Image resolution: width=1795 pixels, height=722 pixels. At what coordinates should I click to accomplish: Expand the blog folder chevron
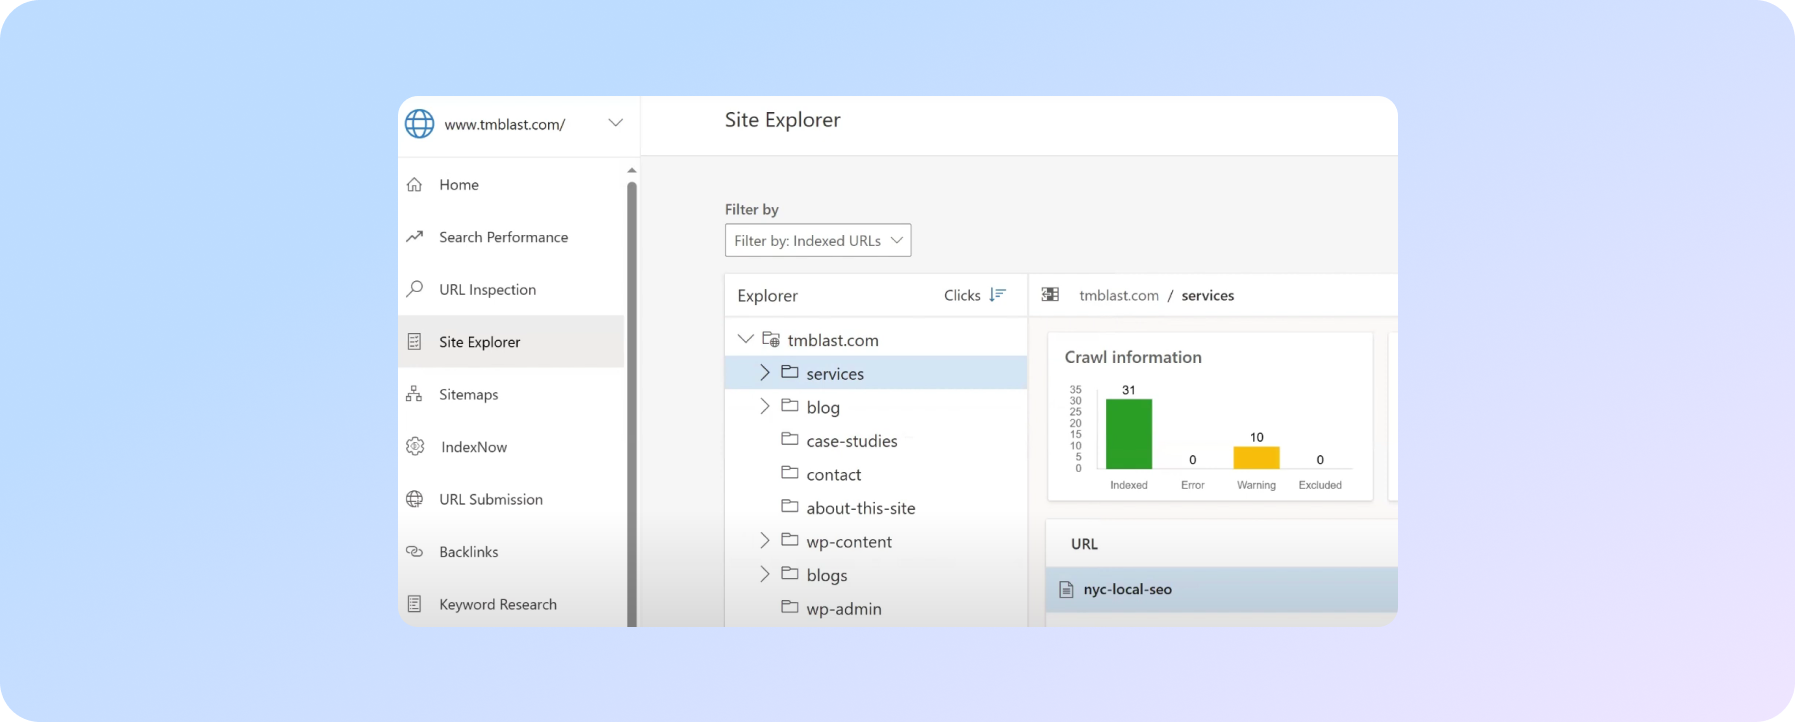tap(765, 406)
